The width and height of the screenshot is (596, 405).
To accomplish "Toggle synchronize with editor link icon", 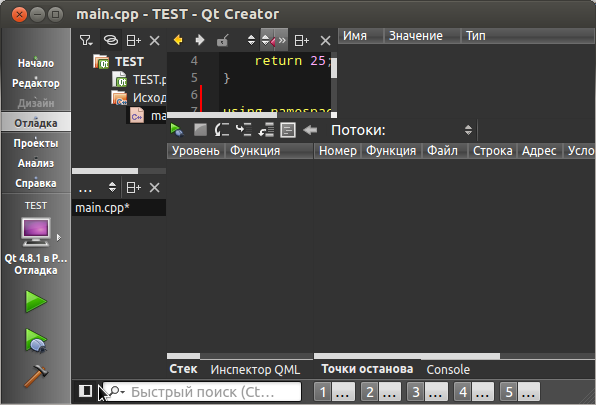I will pyautogui.click(x=111, y=40).
